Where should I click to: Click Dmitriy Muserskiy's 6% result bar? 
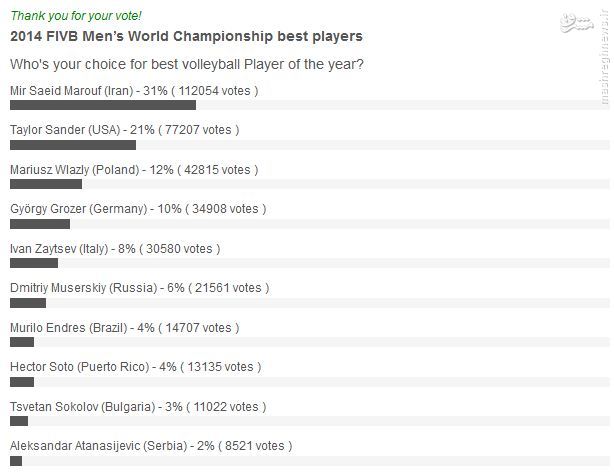click(27, 302)
